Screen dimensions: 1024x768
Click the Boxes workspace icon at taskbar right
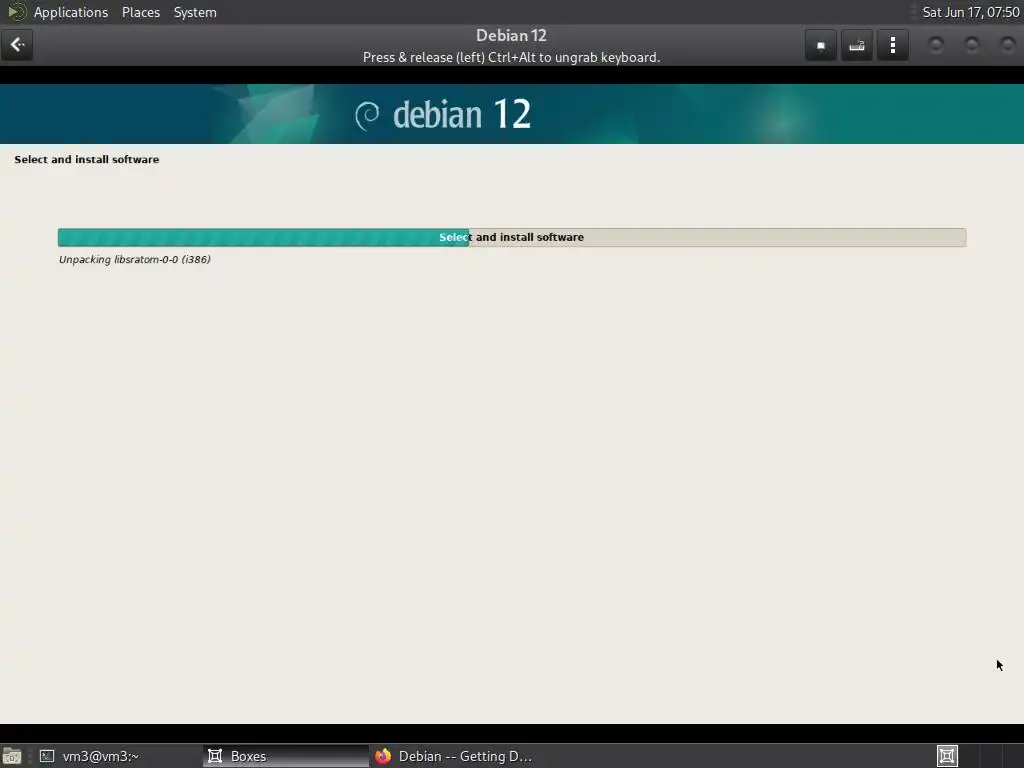point(947,756)
